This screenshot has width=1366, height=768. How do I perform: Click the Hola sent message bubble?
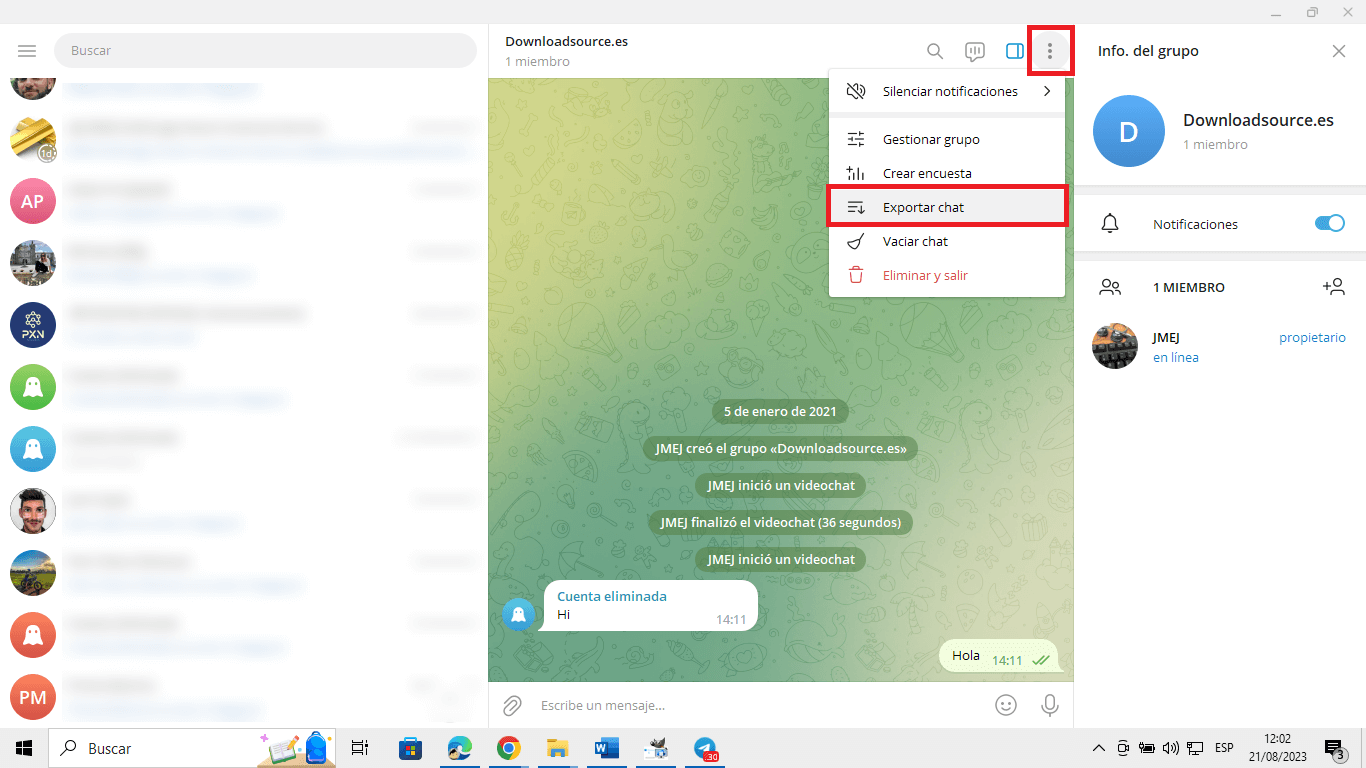998,657
